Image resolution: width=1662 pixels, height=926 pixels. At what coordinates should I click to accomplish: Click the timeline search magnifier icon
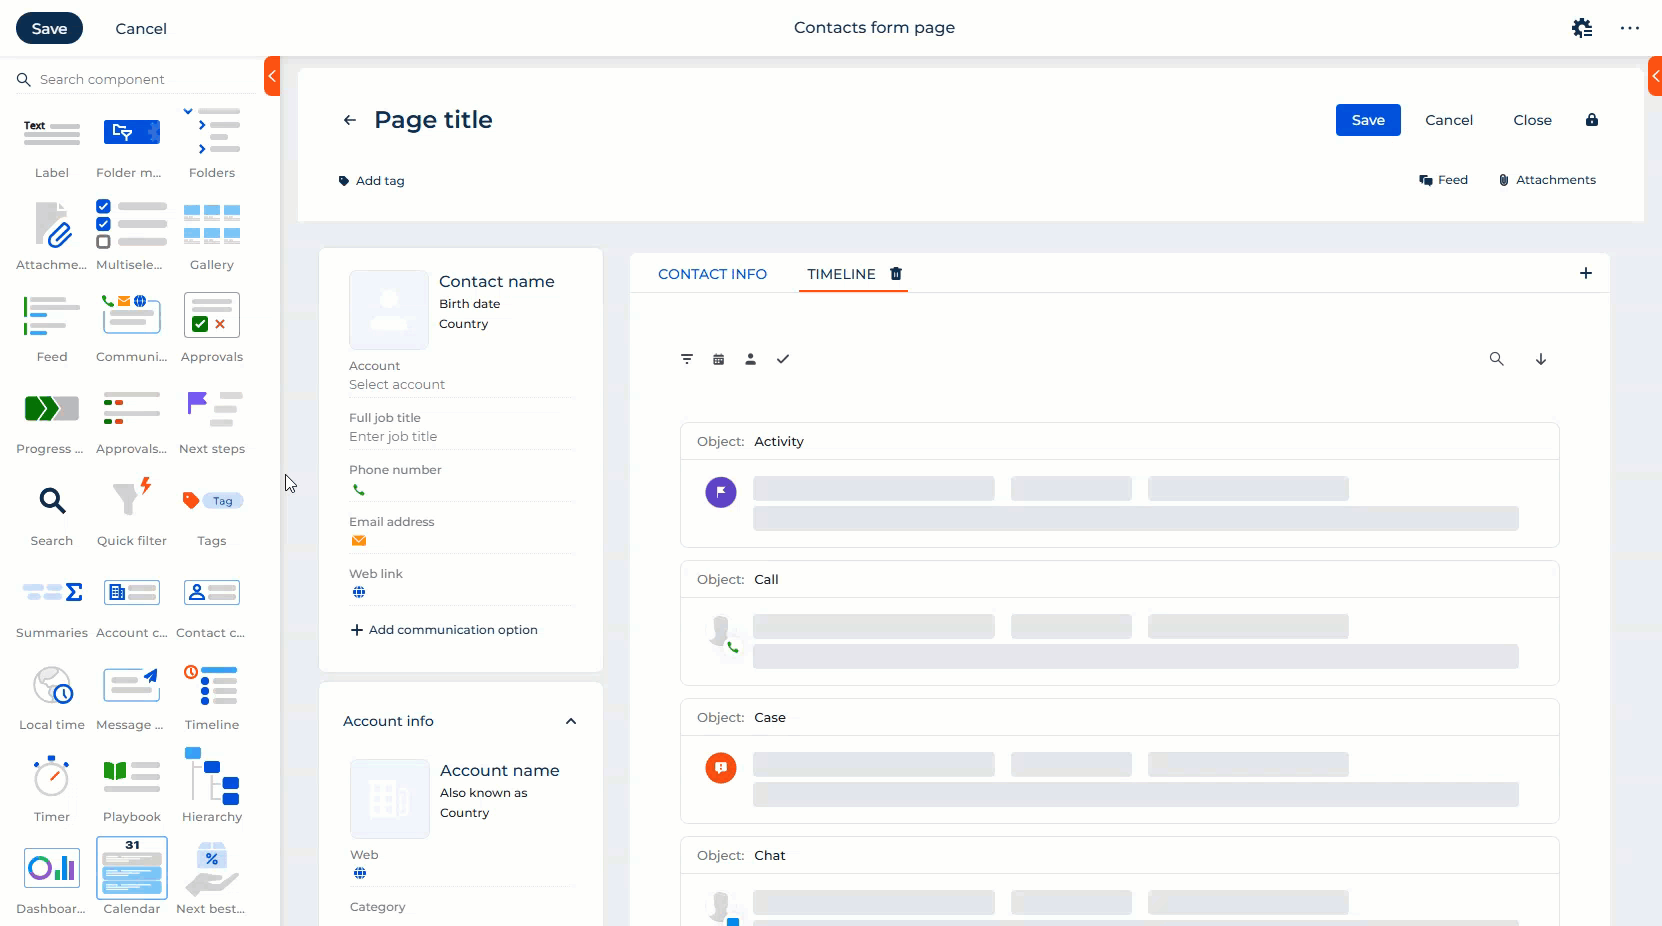pos(1496,359)
